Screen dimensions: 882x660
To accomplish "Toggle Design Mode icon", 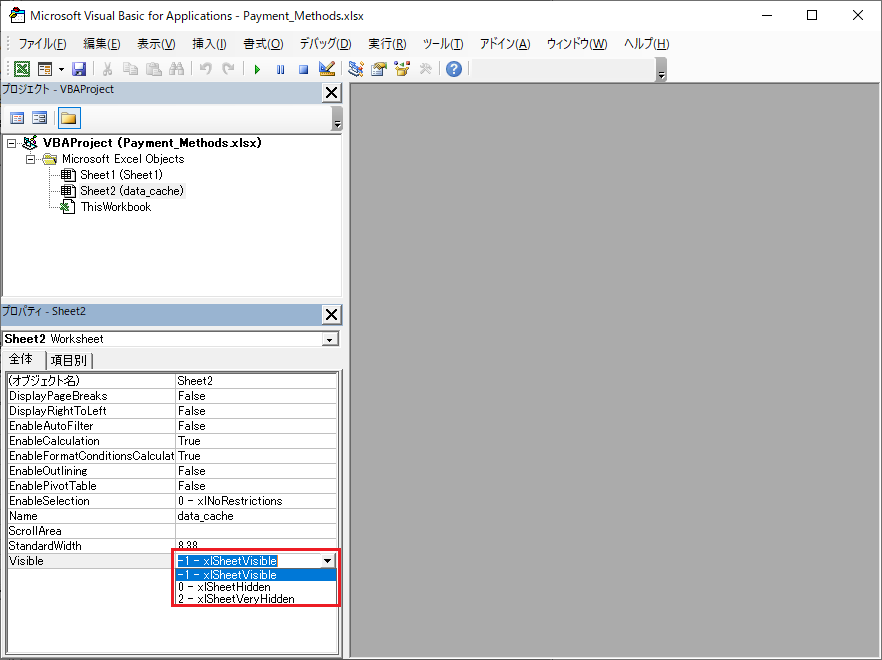I will pyautogui.click(x=327, y=69).
